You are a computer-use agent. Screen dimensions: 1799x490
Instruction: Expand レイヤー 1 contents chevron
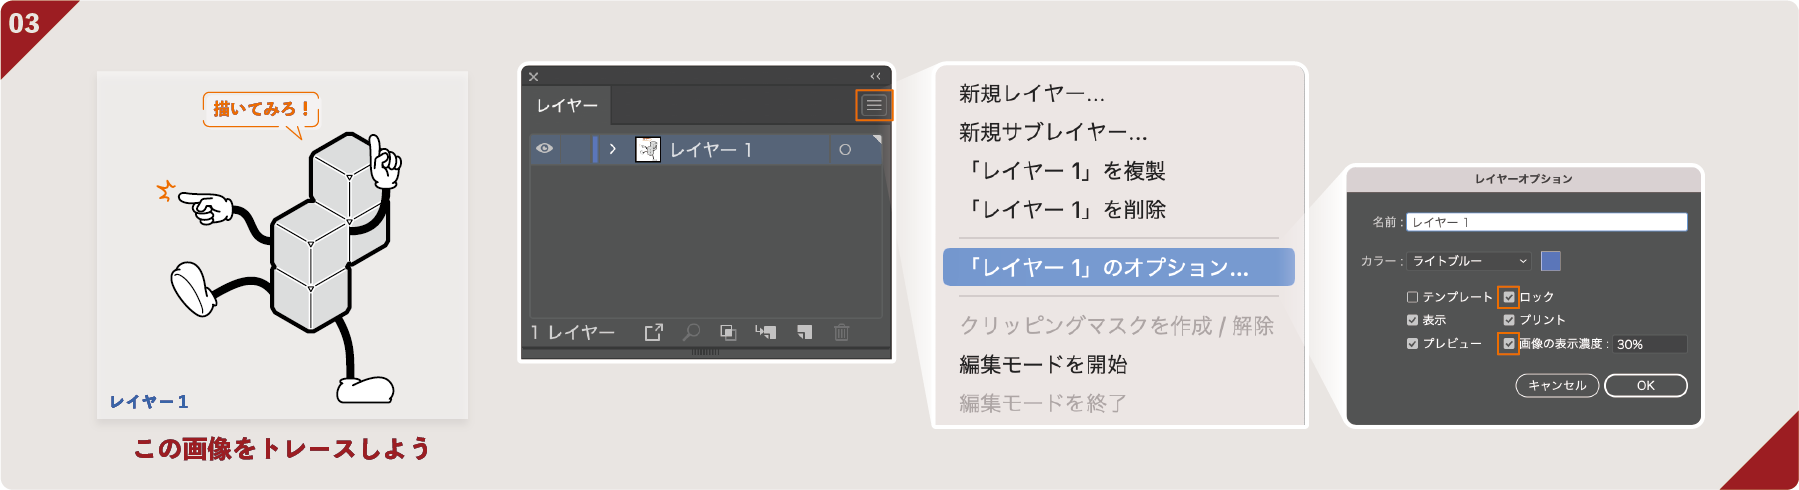click(612, 149)
